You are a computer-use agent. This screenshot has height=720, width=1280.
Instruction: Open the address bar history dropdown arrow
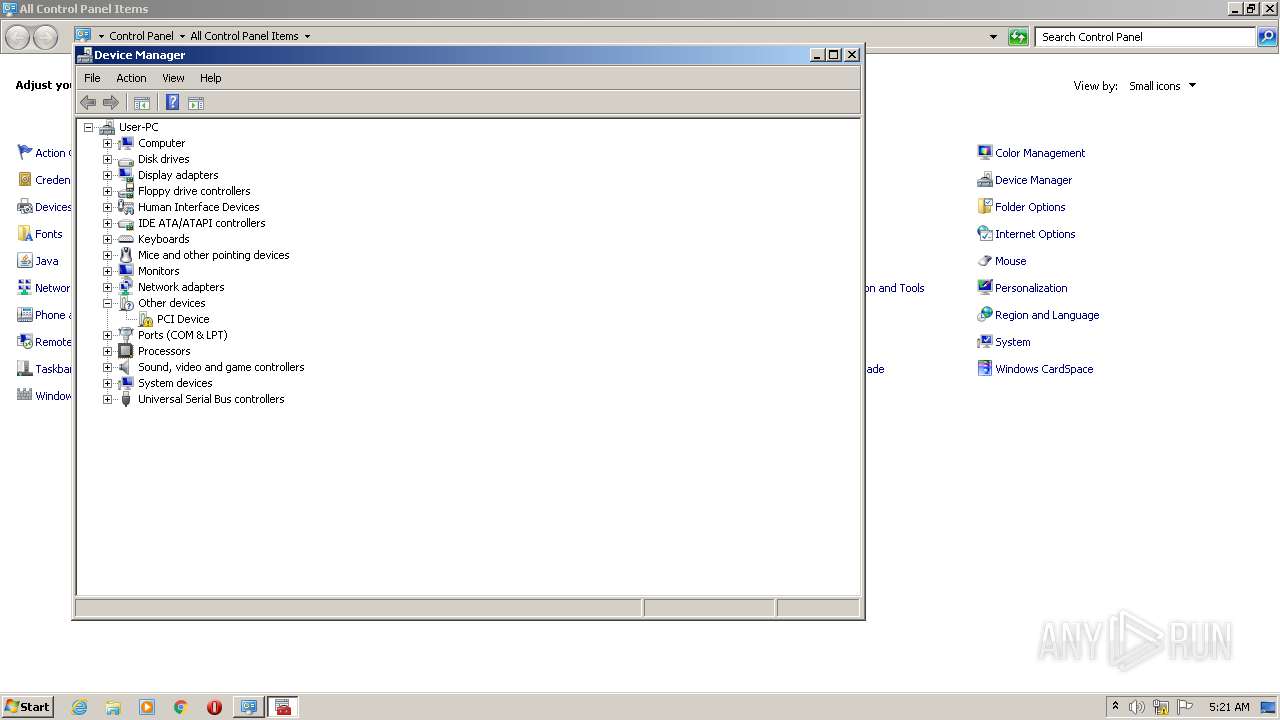pos(993,37)
